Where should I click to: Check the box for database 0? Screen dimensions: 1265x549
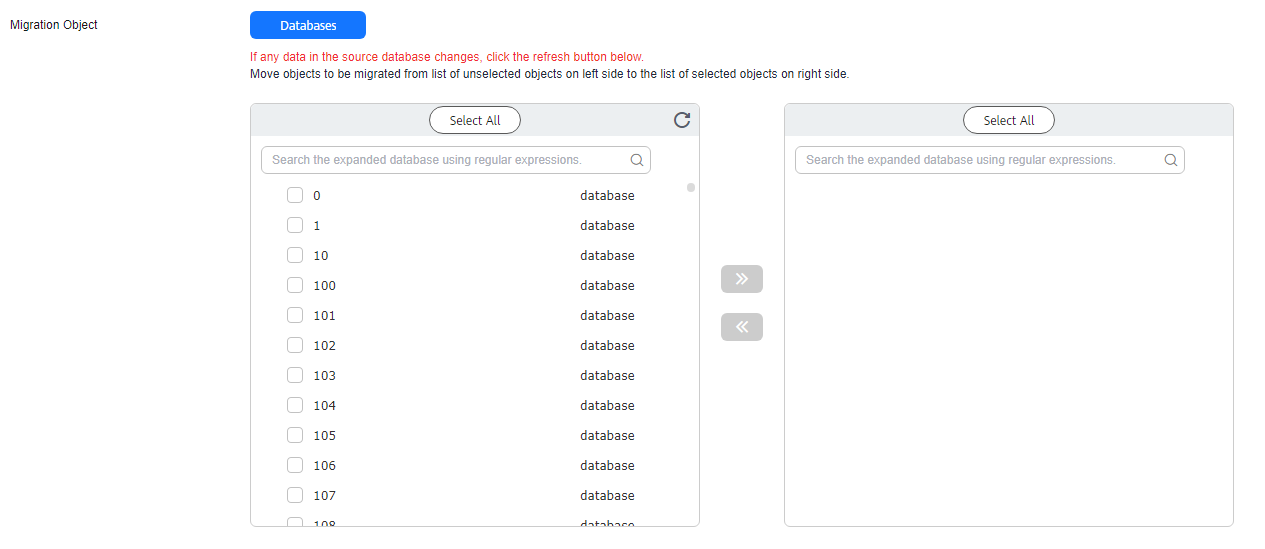[x=295, y=195]
